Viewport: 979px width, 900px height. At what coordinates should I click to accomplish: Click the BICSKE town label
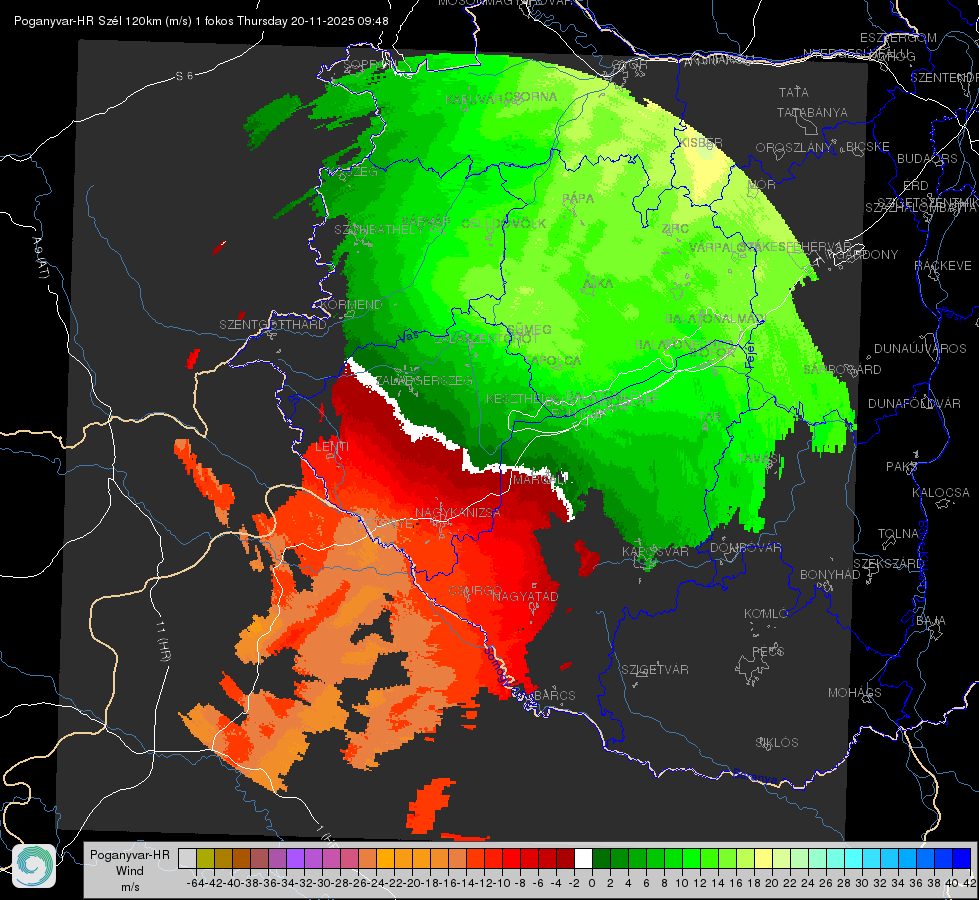coord(868,147)
